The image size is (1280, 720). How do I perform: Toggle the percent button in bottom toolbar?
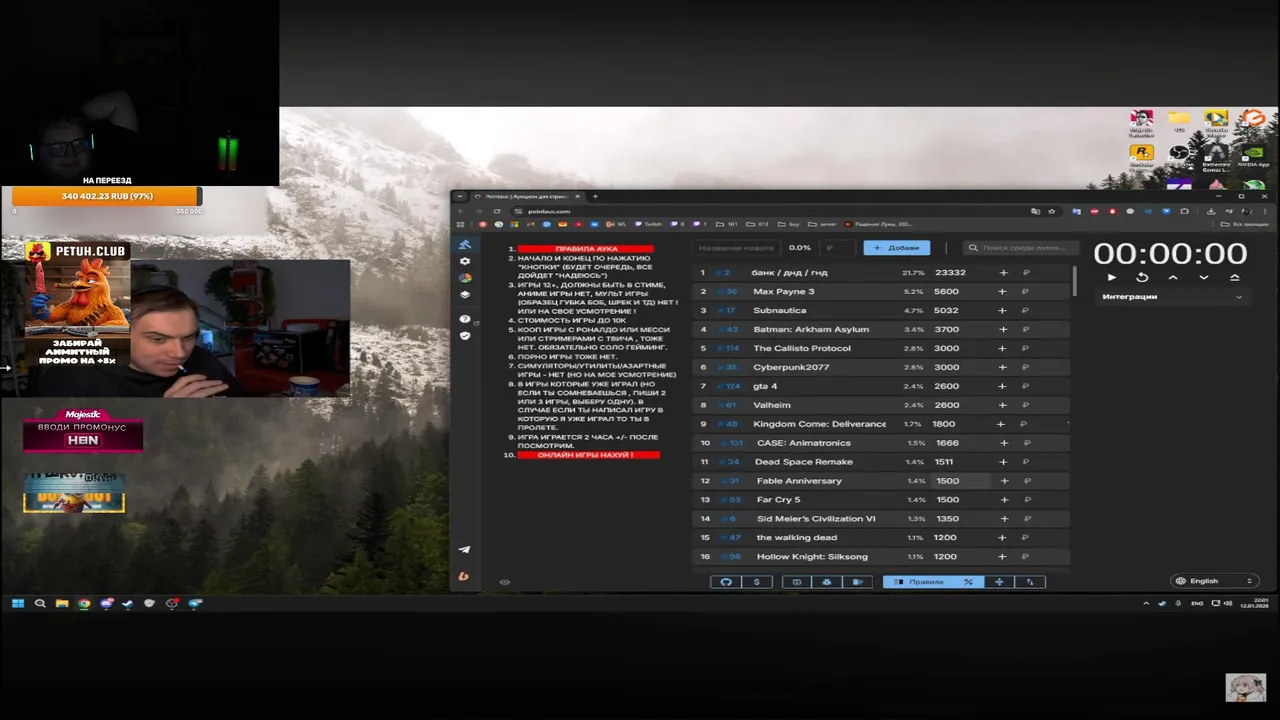(968, 582)
